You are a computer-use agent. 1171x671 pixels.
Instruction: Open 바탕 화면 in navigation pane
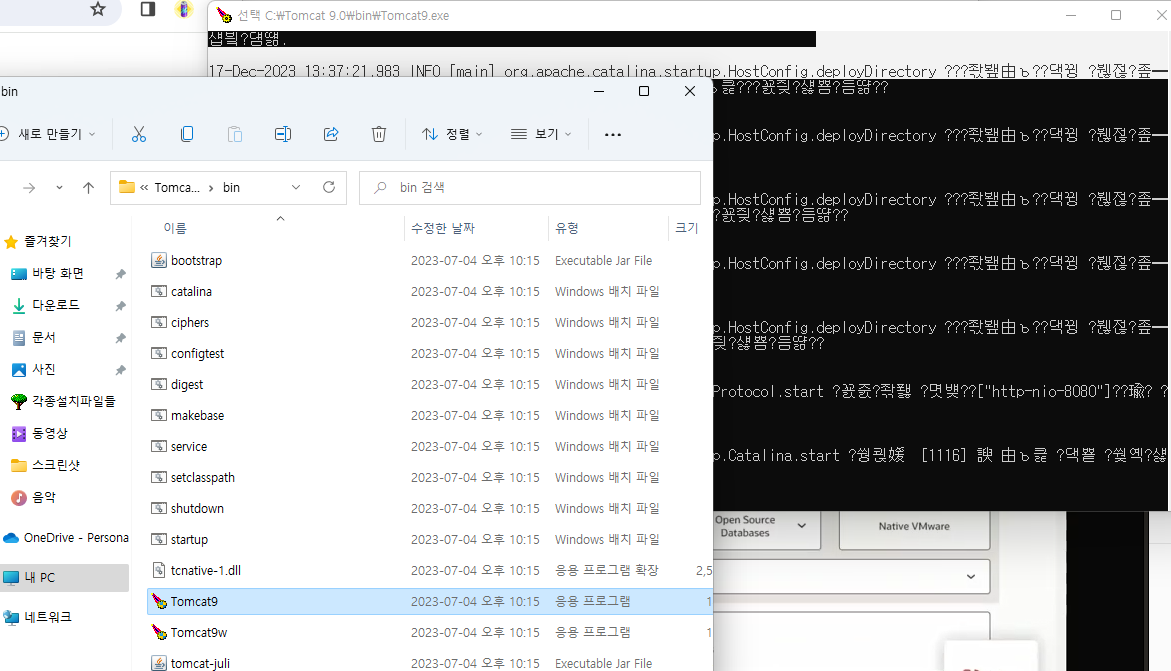[x=58, y=273]
